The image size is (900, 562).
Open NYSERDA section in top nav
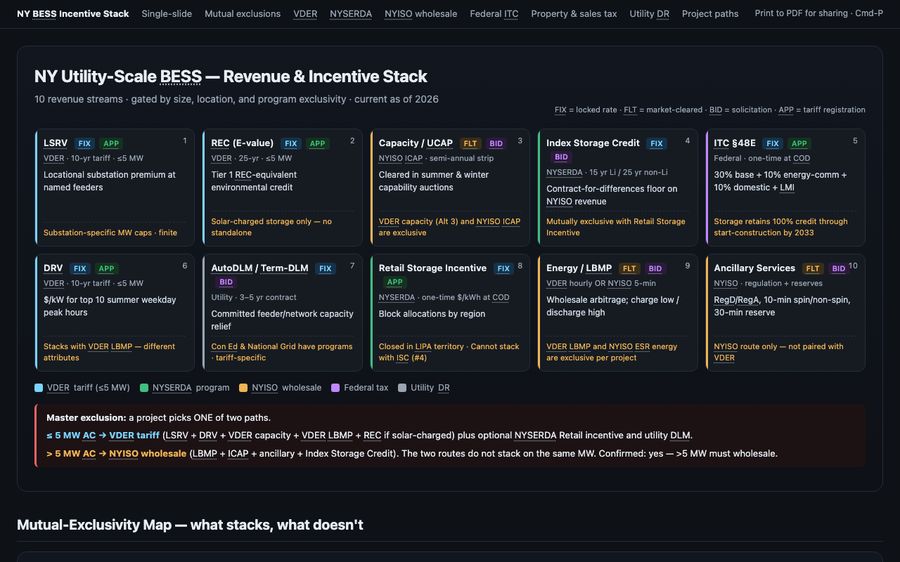coord(351,14)
